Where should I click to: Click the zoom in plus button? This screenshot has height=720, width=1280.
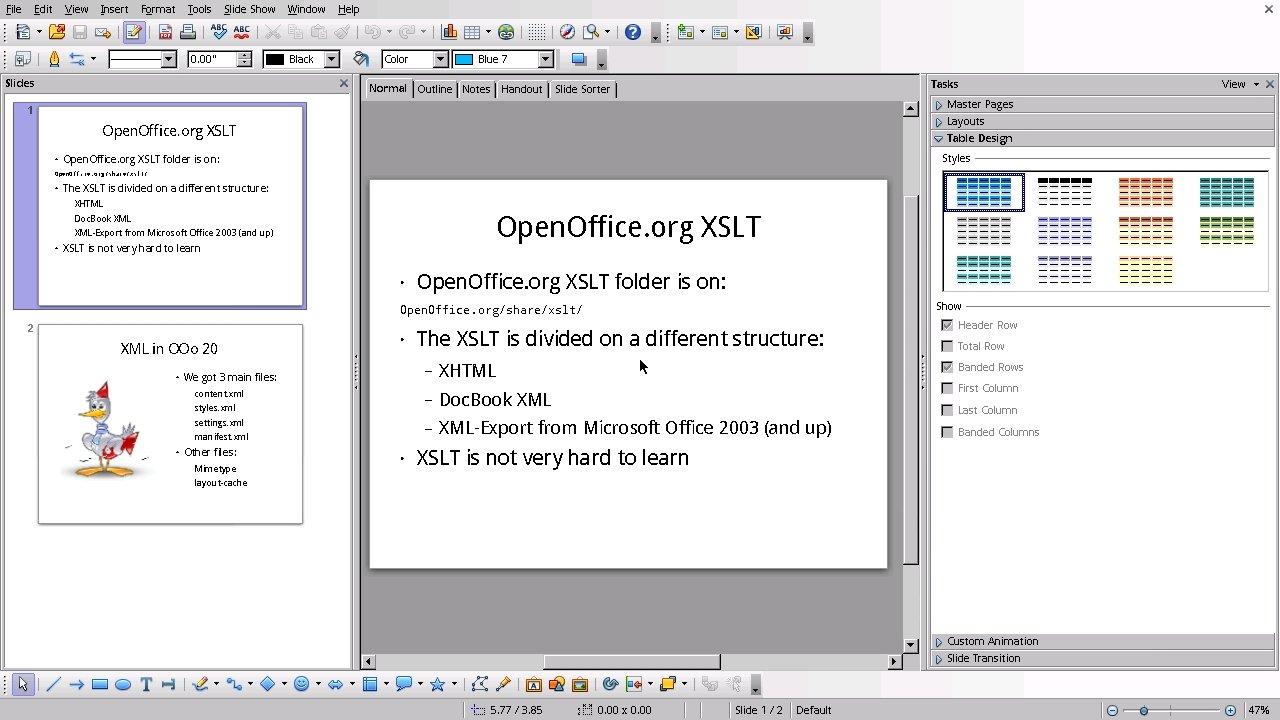[1230, 710]
